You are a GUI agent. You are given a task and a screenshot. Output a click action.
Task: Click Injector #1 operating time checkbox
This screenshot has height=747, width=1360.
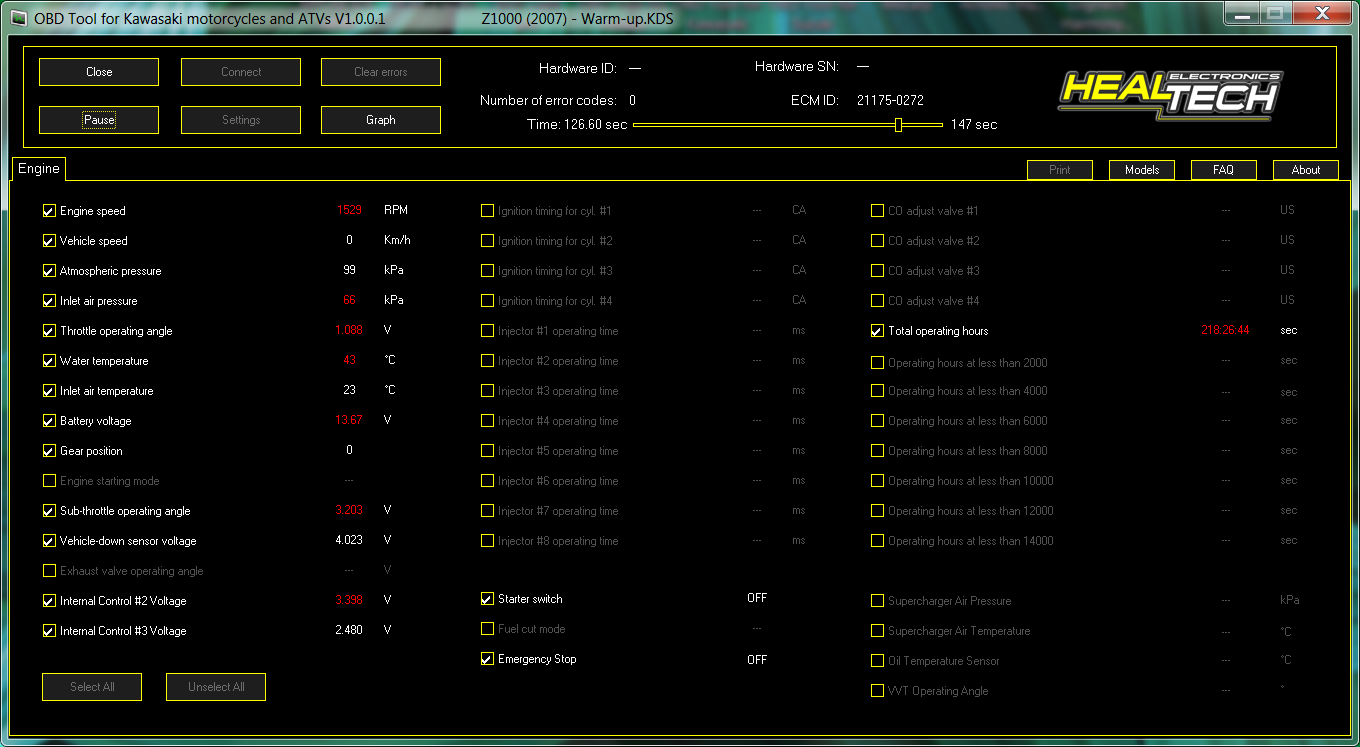[487, 331]
